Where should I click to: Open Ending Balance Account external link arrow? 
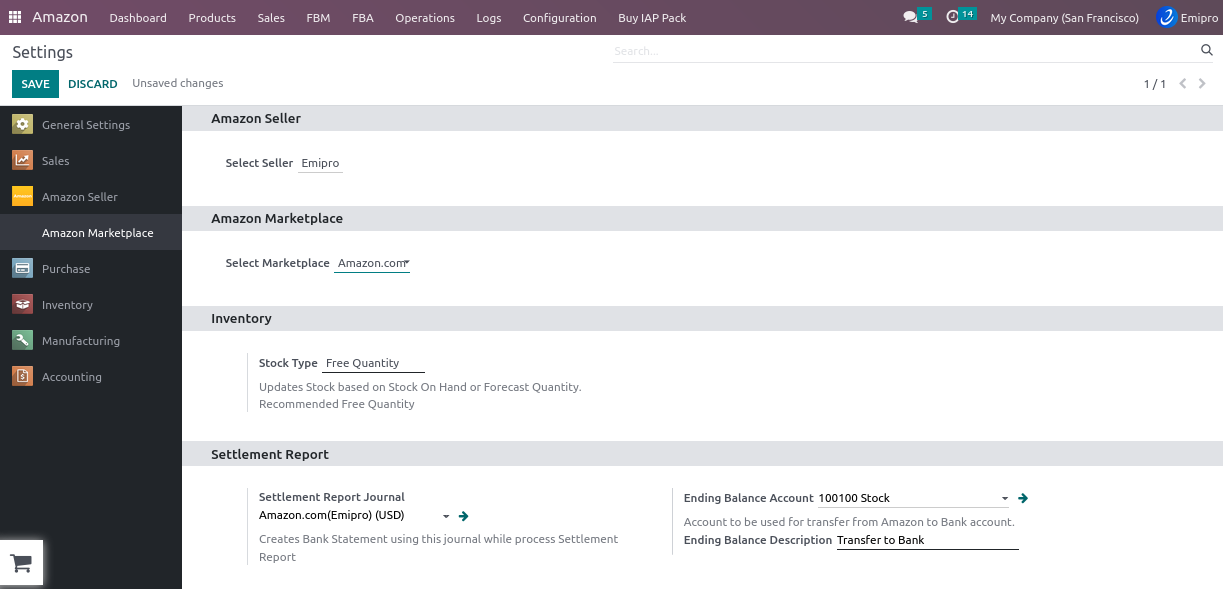coord(1023,498)
